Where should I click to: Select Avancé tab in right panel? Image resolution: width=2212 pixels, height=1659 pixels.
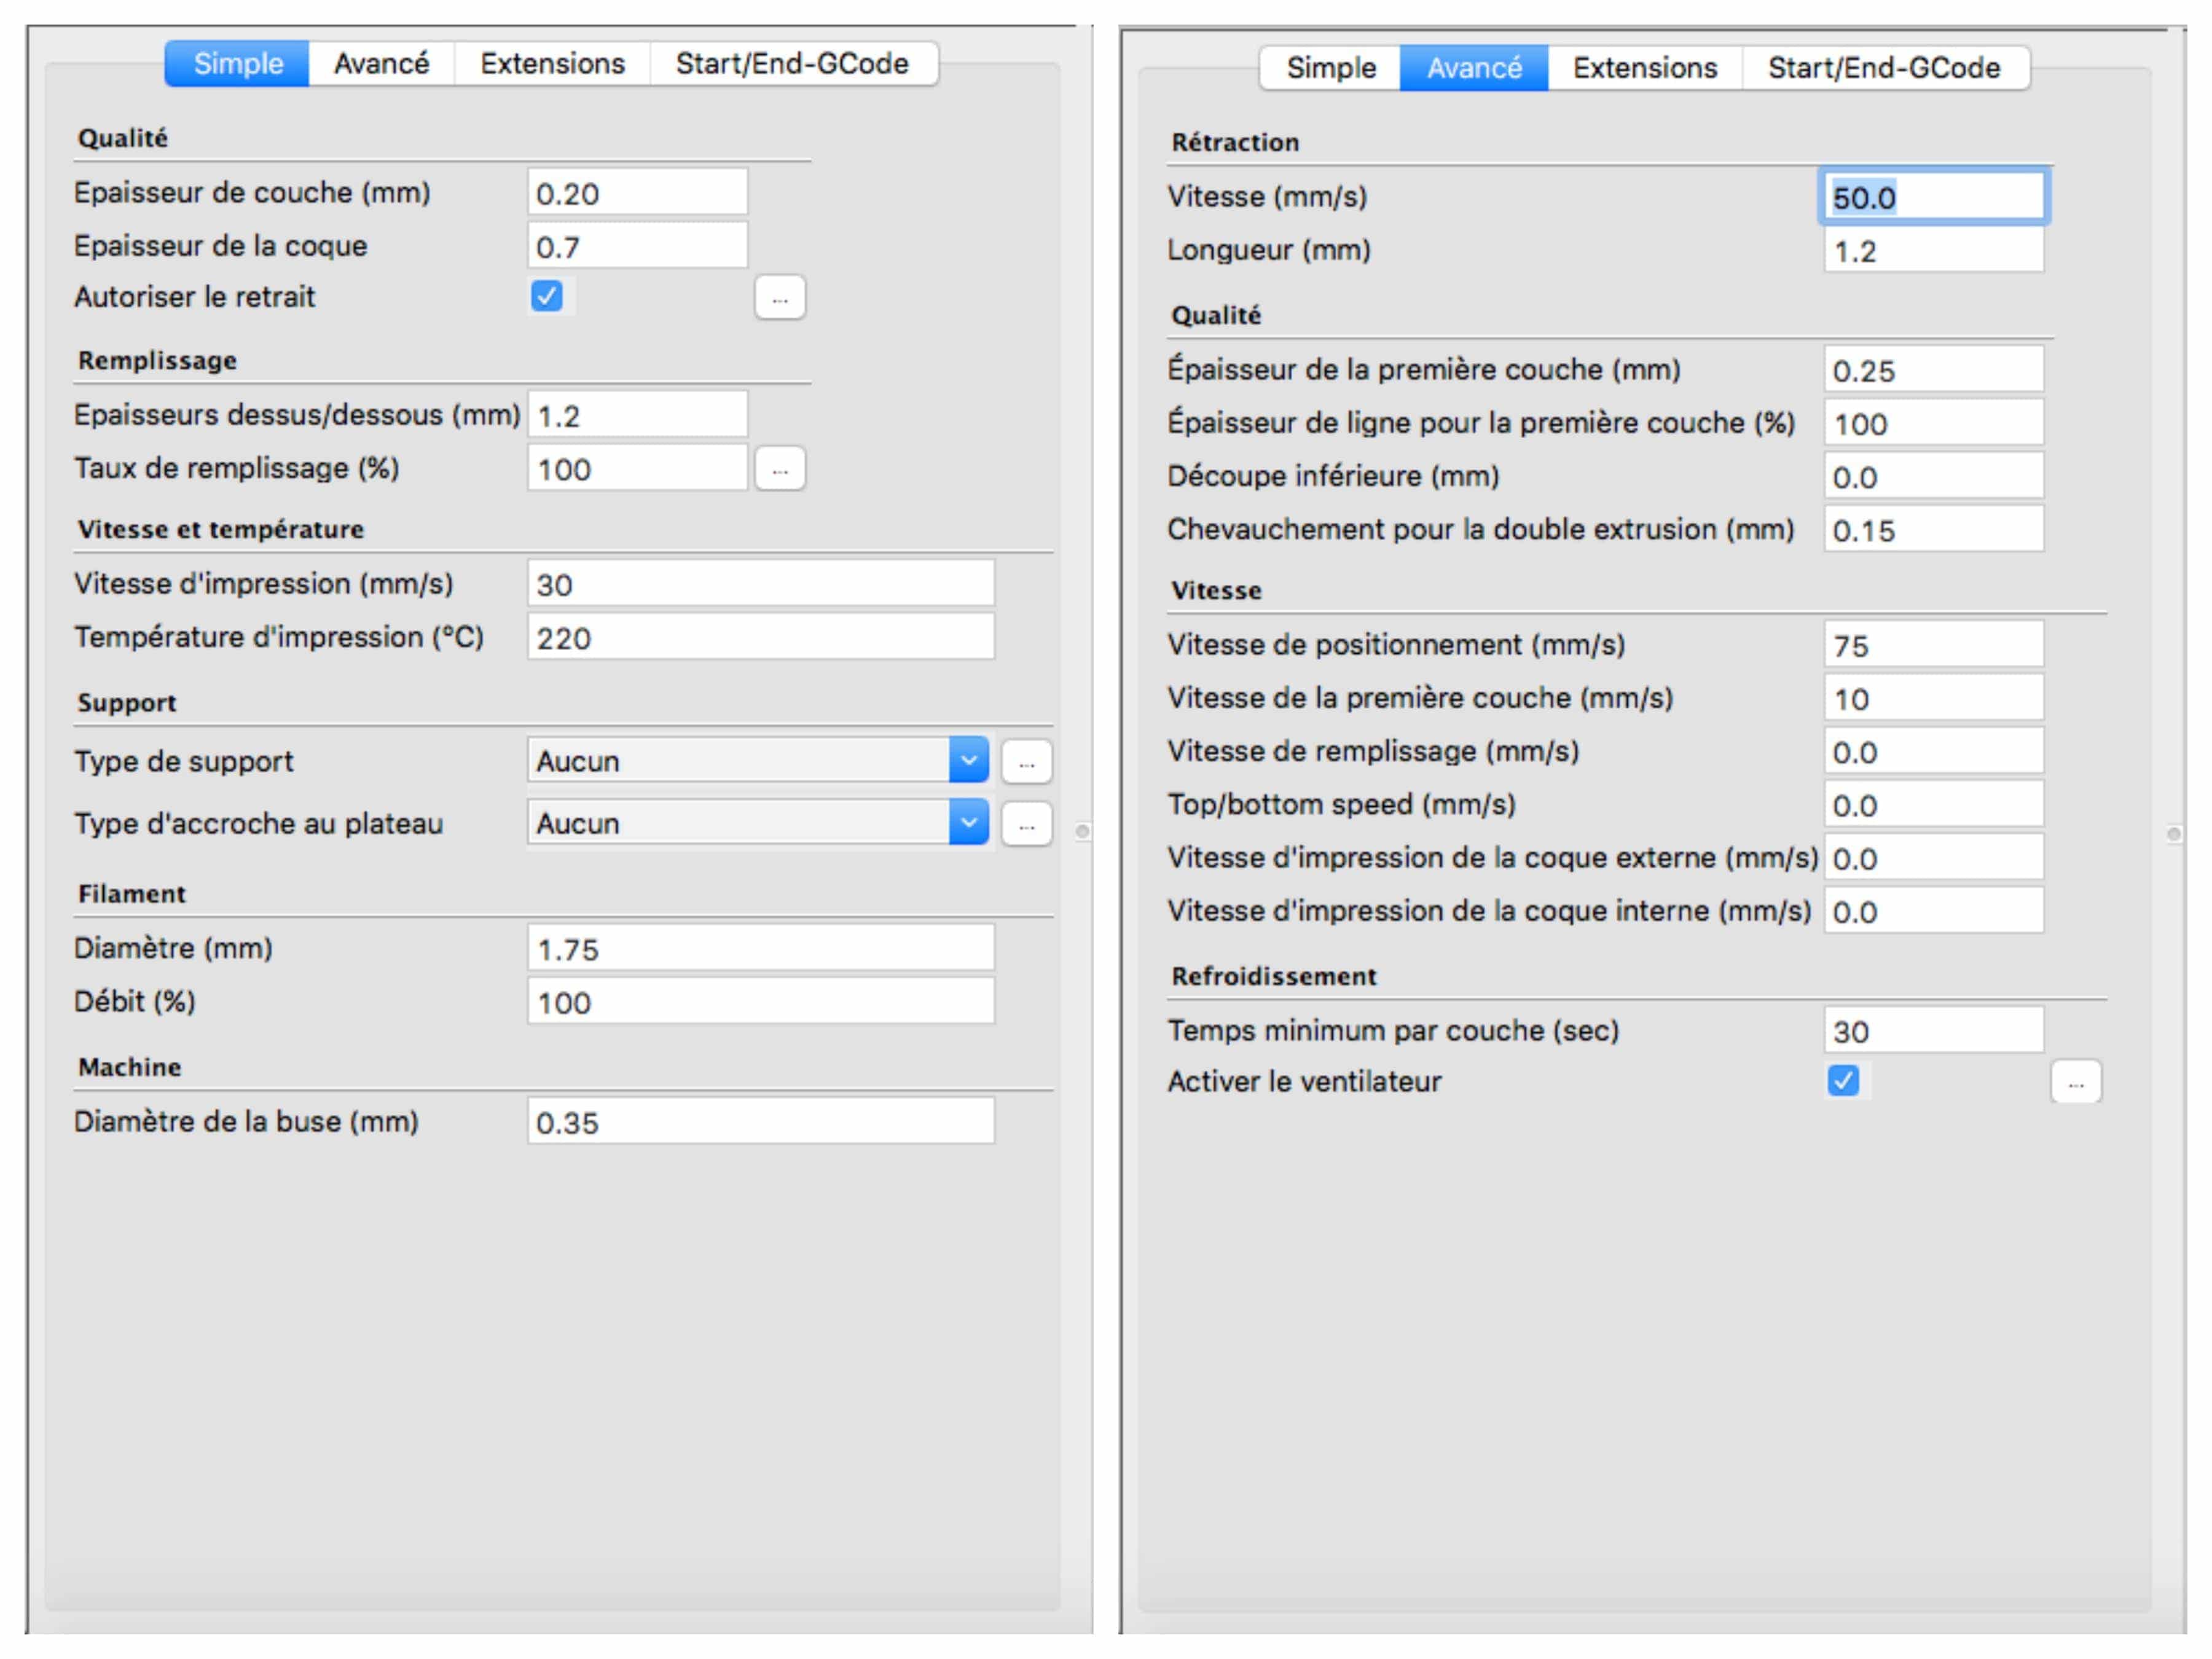click(x=1474, y=68)
